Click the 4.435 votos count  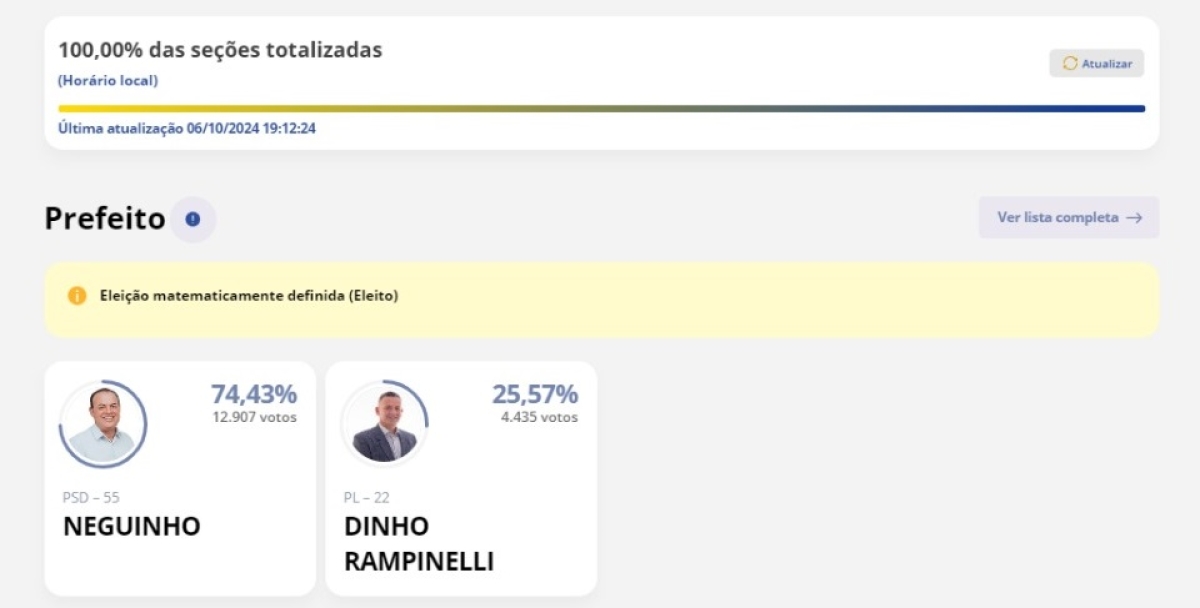(x=539, y=417)
